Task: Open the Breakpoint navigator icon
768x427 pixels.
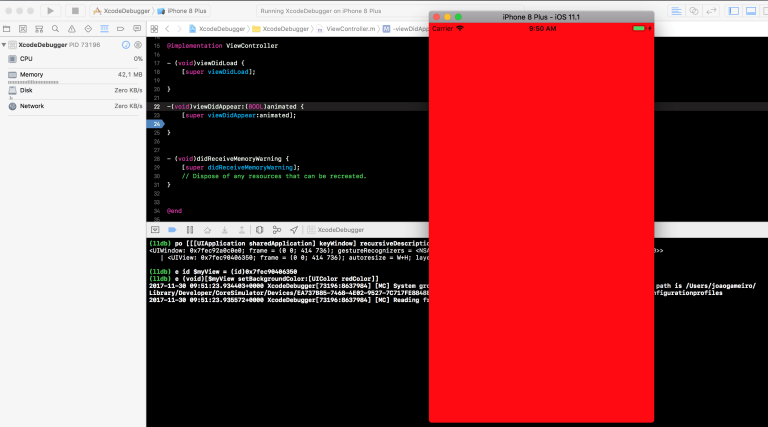Action: (x=120, y=29)
